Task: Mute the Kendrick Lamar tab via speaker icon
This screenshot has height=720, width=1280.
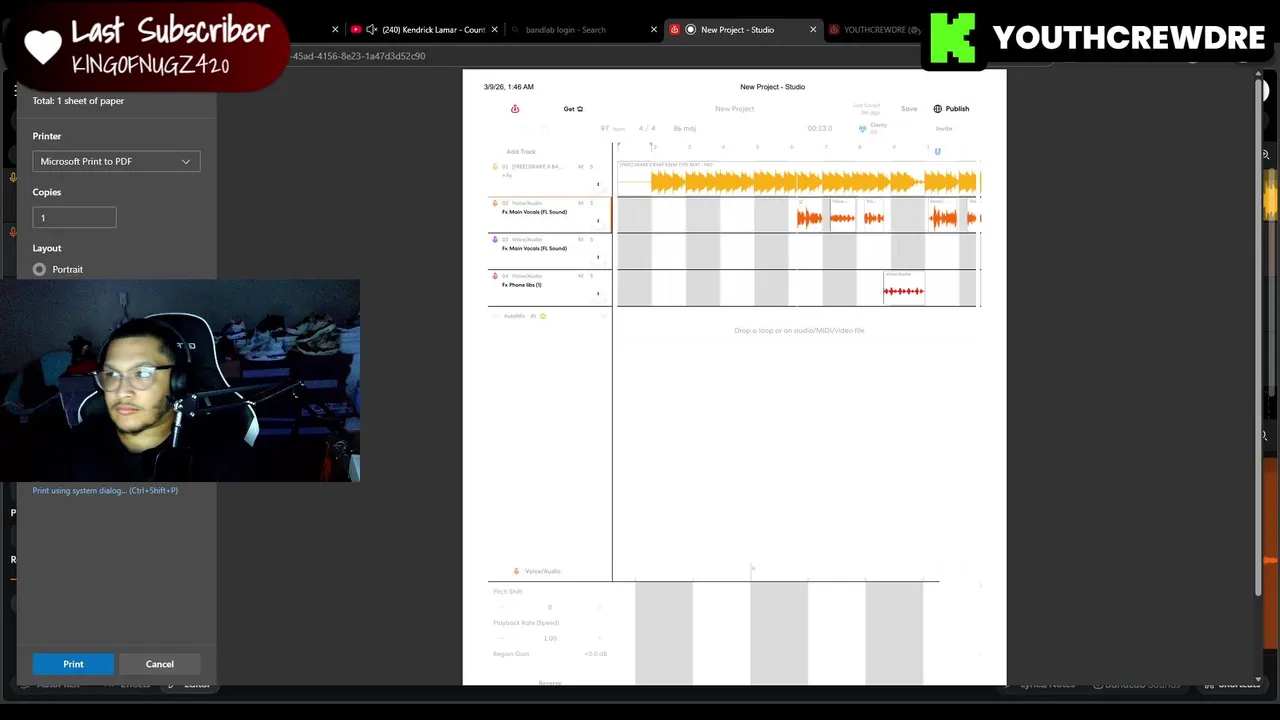Action: click(372, 30)
